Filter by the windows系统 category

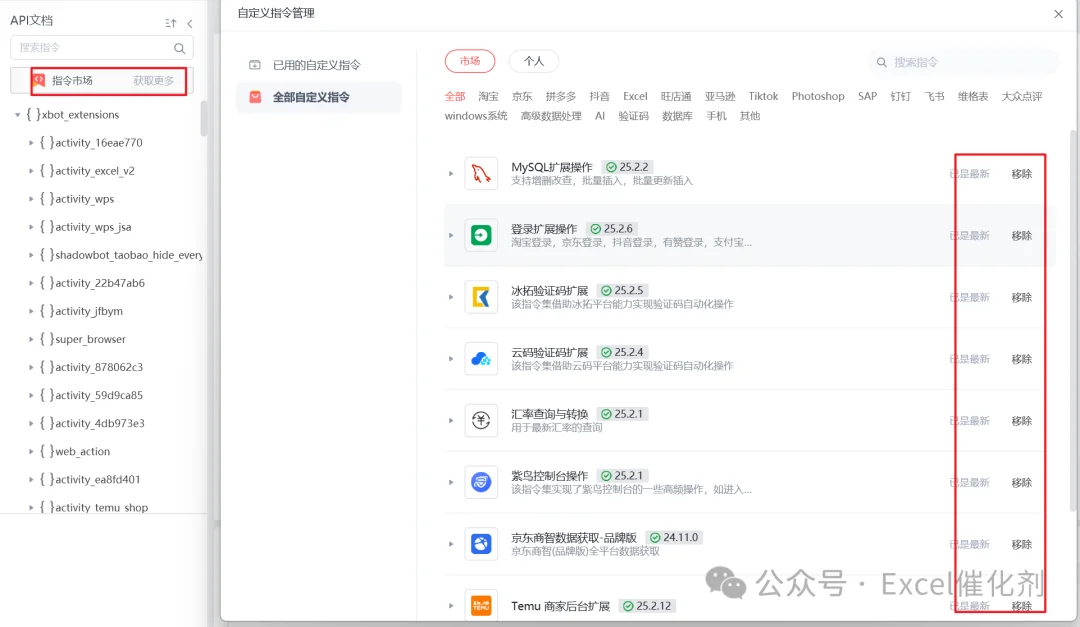(476, 116)
